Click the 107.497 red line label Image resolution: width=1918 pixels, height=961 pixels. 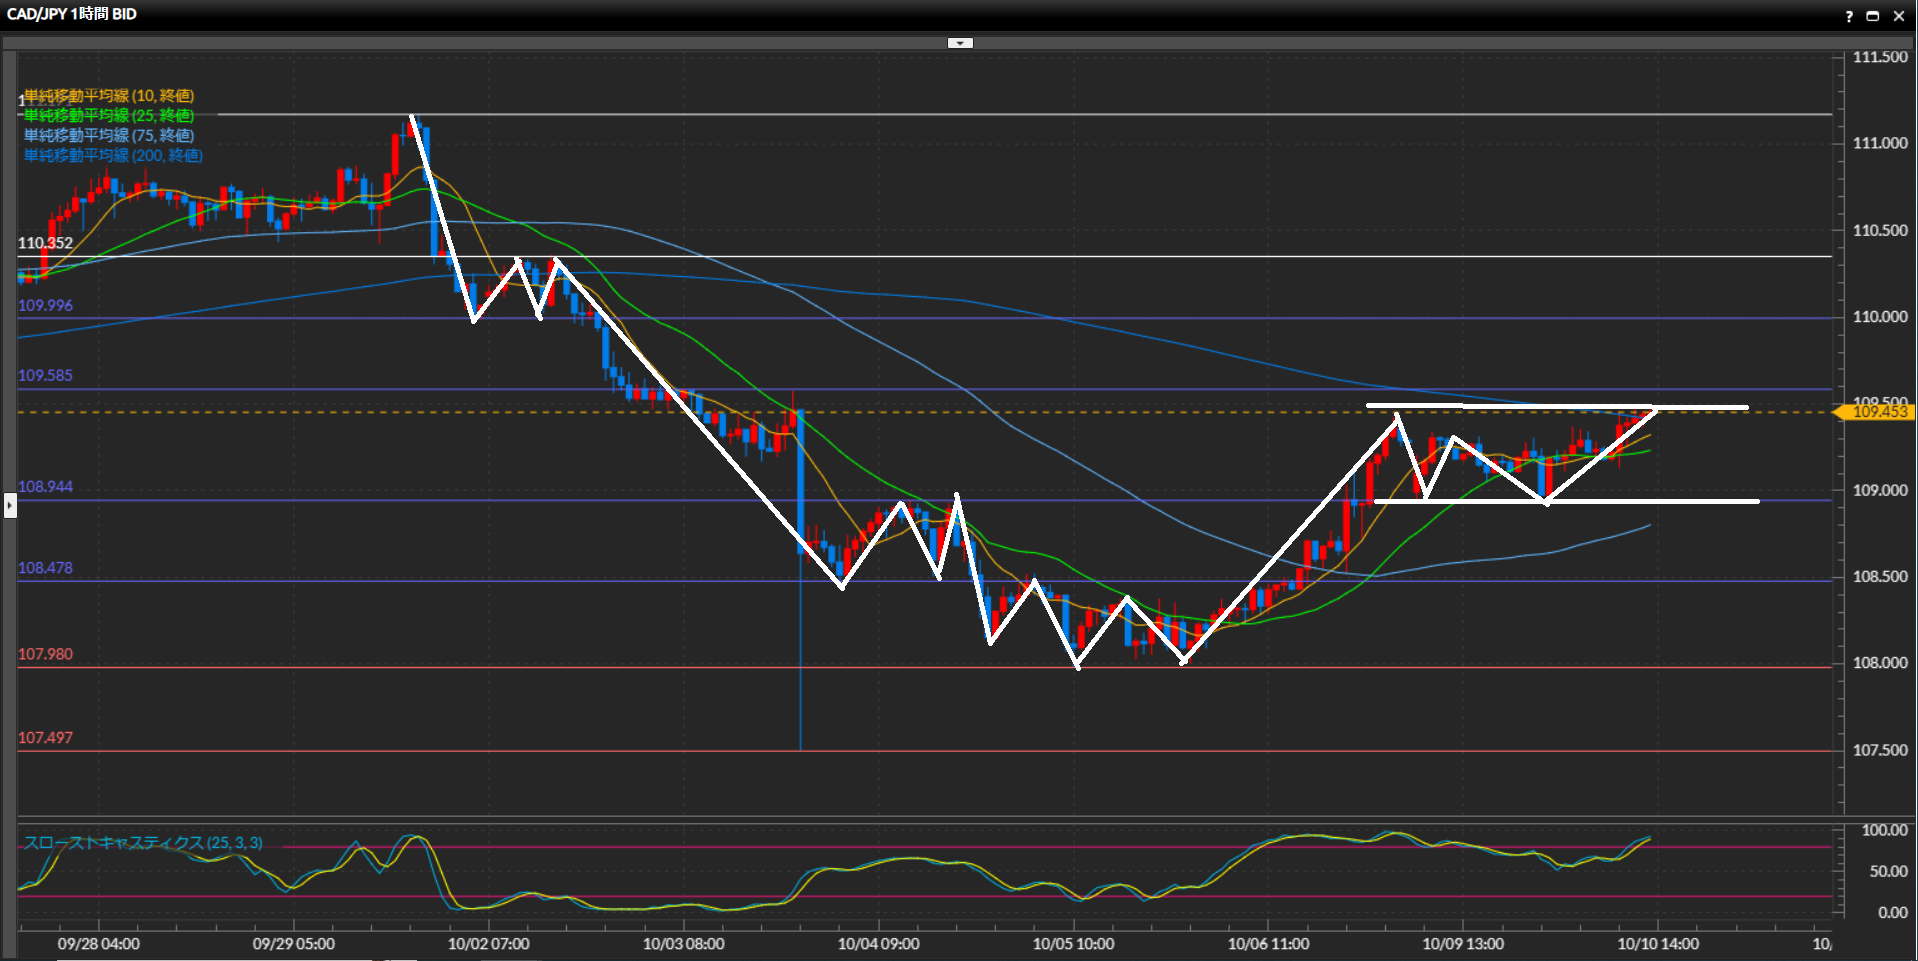45,738
